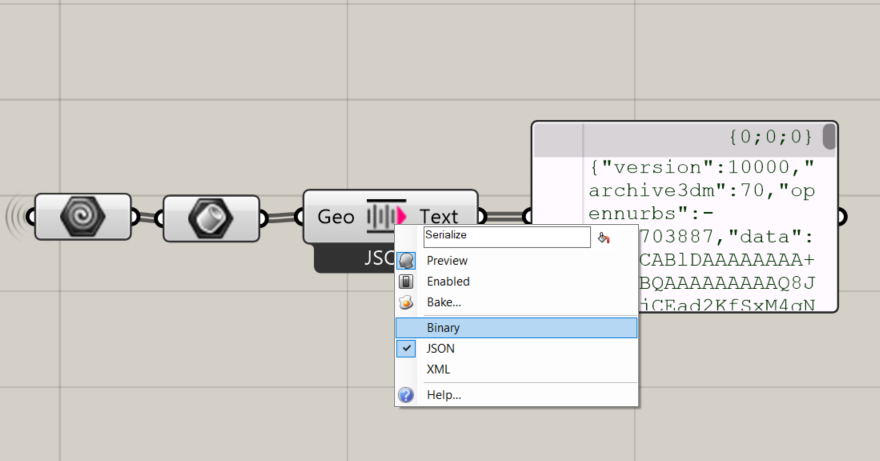Viewport: 880px width, 461px height.
Task: Toggle Preview for the component
Action: (516, 261)
